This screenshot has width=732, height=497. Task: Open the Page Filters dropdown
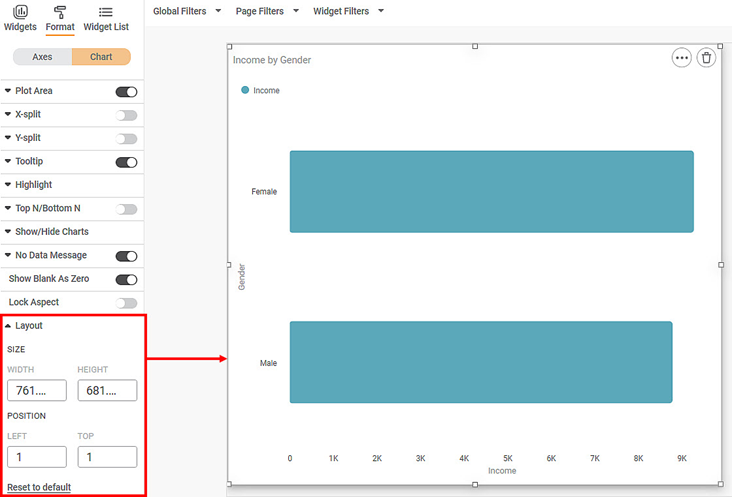point(267,12)
